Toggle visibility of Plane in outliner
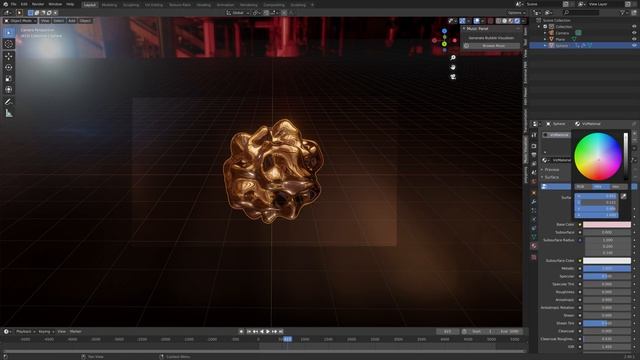The height and width of the screenshot is (360, 640). 634,39
